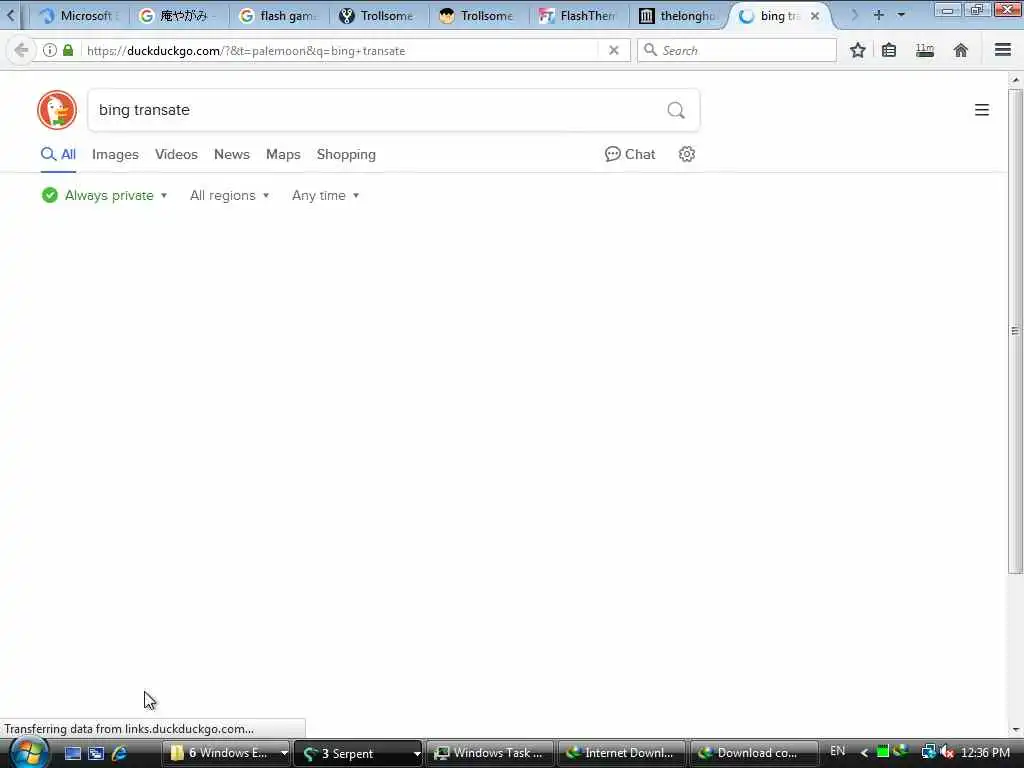This screenshot has height=768, width=1024.
Task: Switch to the flash gam... Google tab
Action: (280, 16)
